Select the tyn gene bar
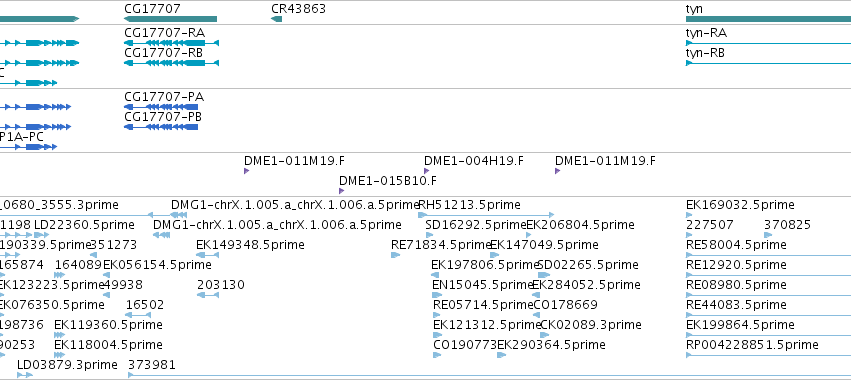Screen dimensions: 851x380 [769, 19]
